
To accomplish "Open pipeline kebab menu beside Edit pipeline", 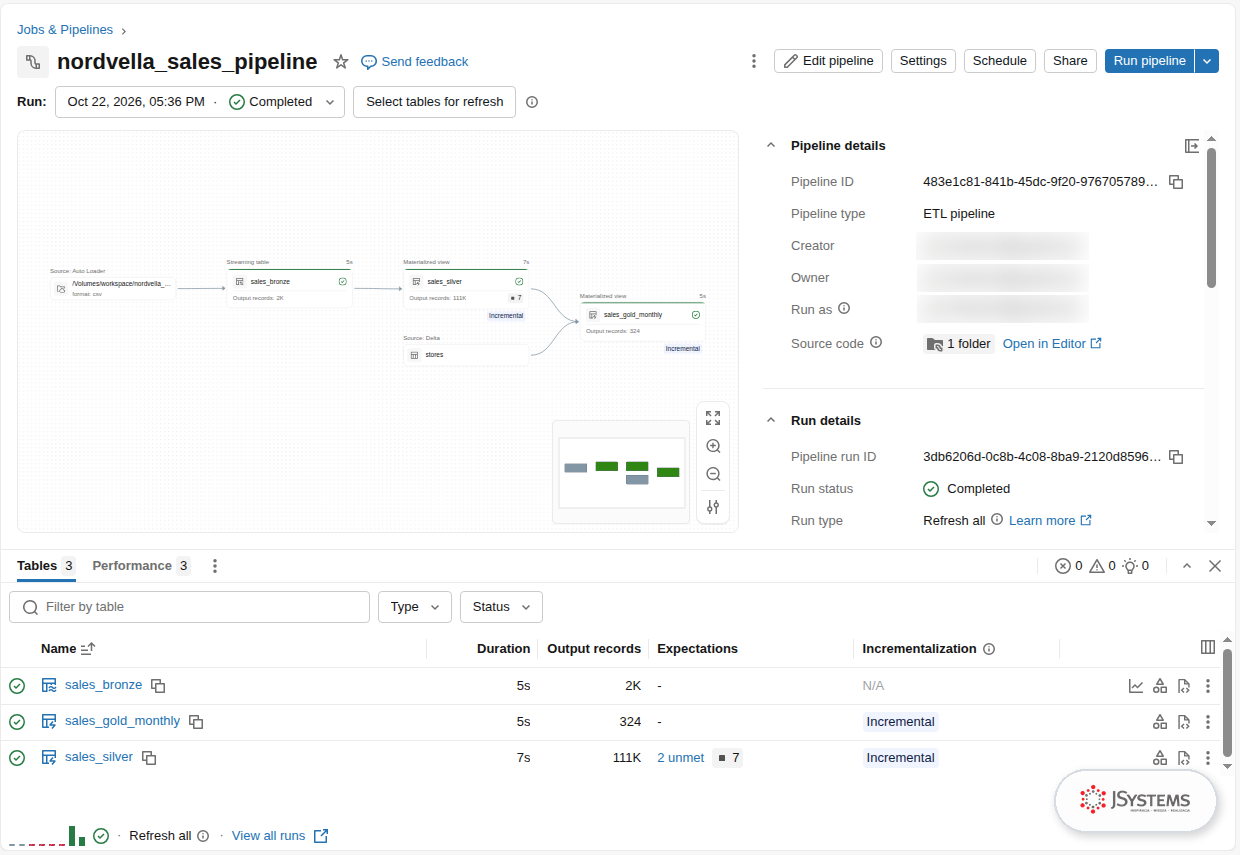I will tap(754, 61).
